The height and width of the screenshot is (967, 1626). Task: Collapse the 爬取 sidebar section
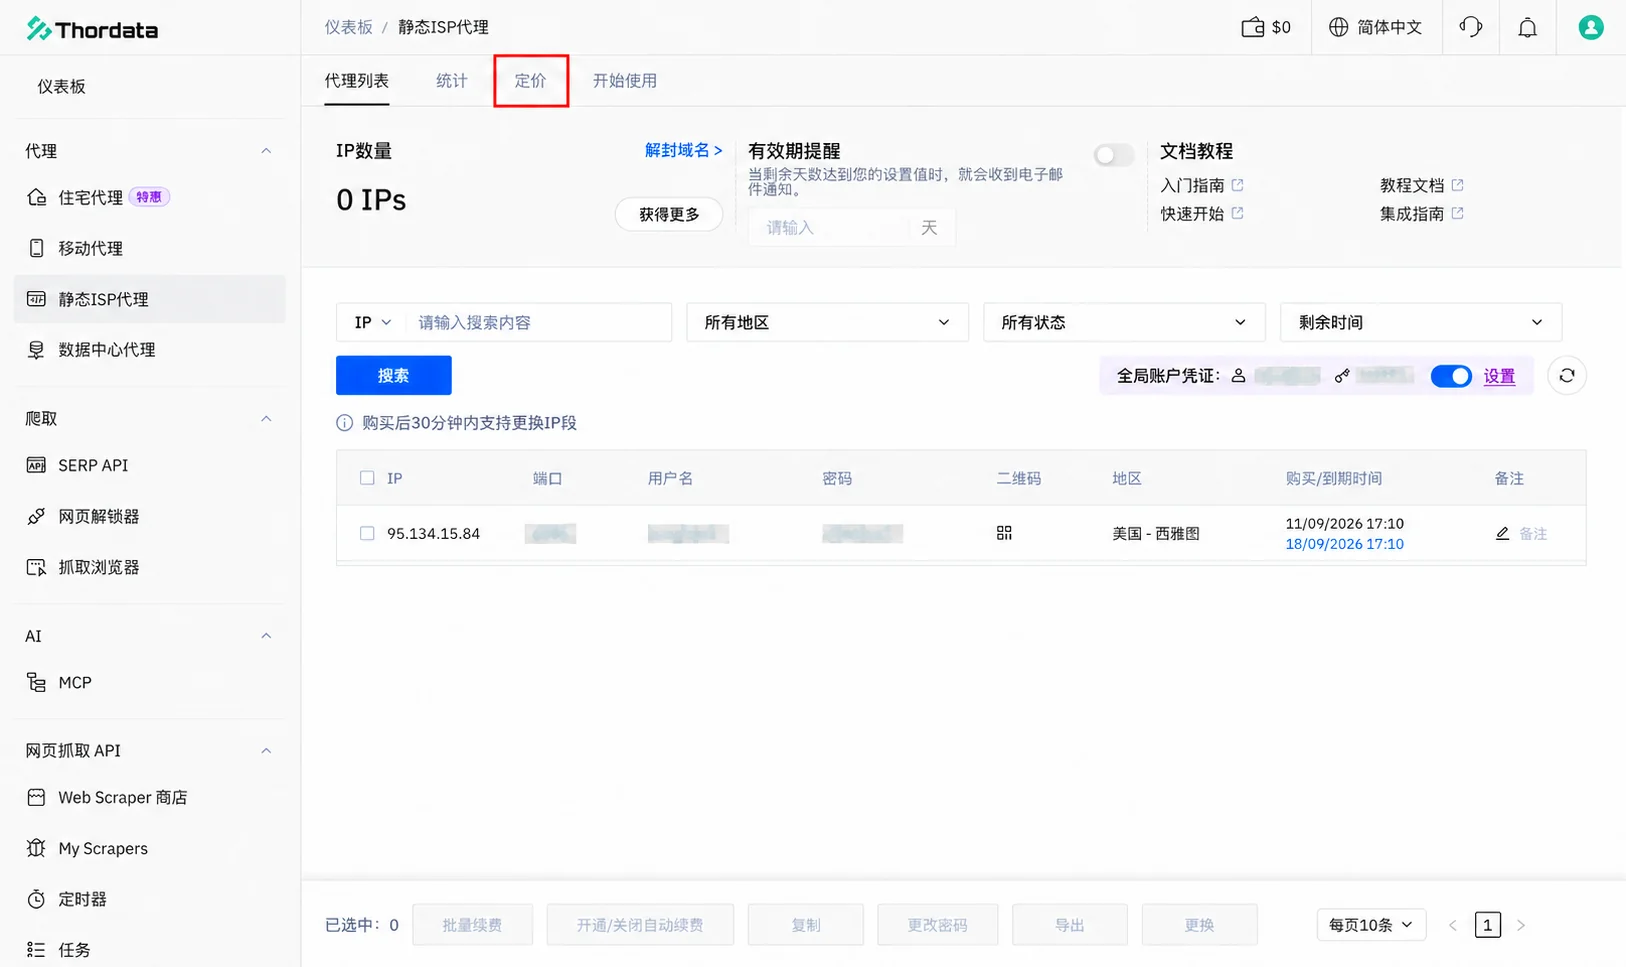pyautogui.click(x=266, y=418)
